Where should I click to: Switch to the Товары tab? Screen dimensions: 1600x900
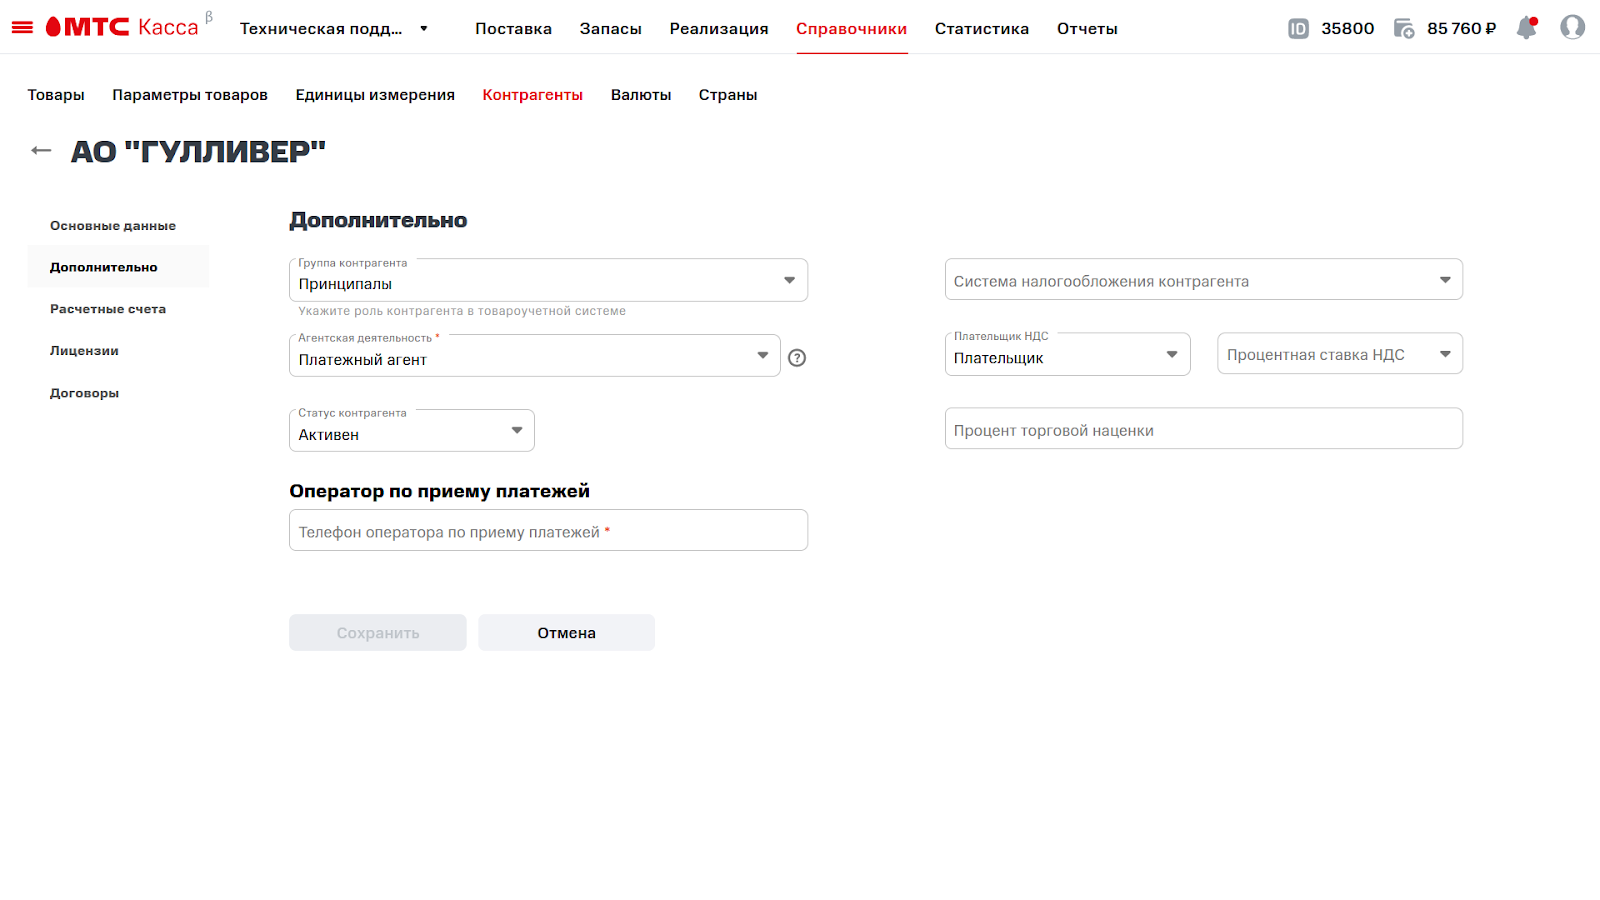pos(56,95)
